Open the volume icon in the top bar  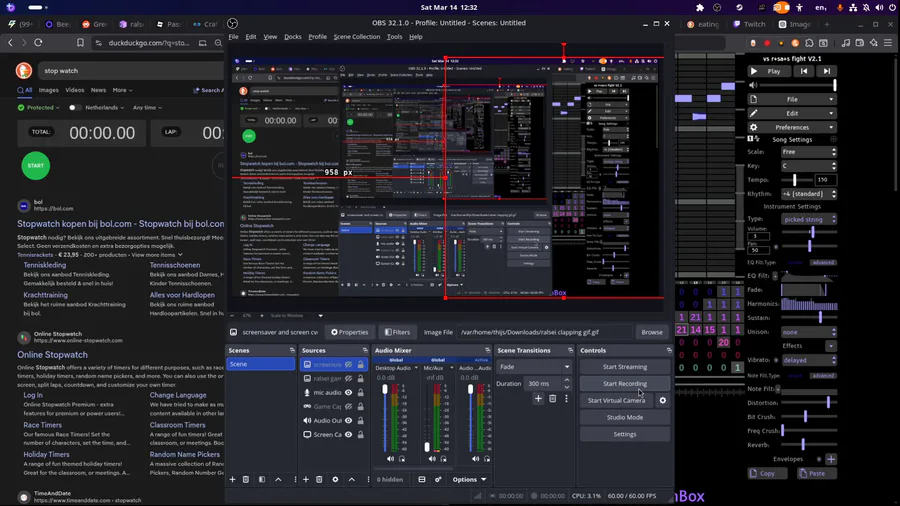click(879, 7)
